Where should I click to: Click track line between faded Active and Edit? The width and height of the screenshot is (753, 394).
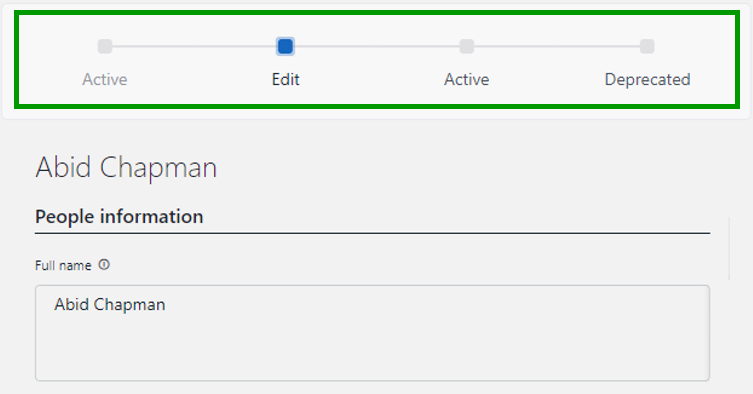(x=195, y=47)
